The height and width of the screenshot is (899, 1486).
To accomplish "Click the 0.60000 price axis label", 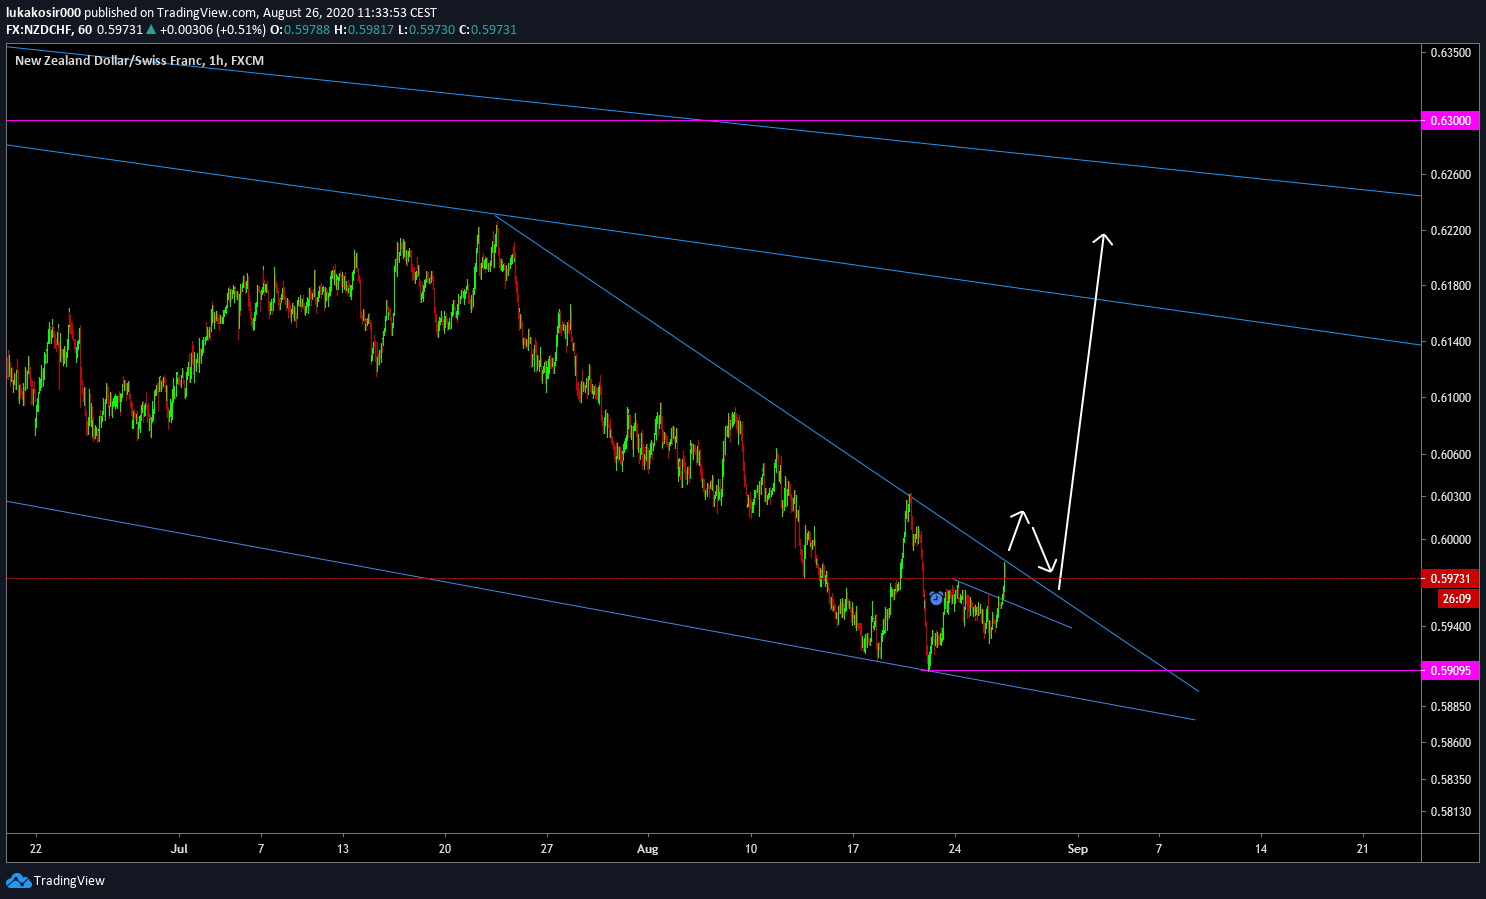I will click(x=1450, y=540).
